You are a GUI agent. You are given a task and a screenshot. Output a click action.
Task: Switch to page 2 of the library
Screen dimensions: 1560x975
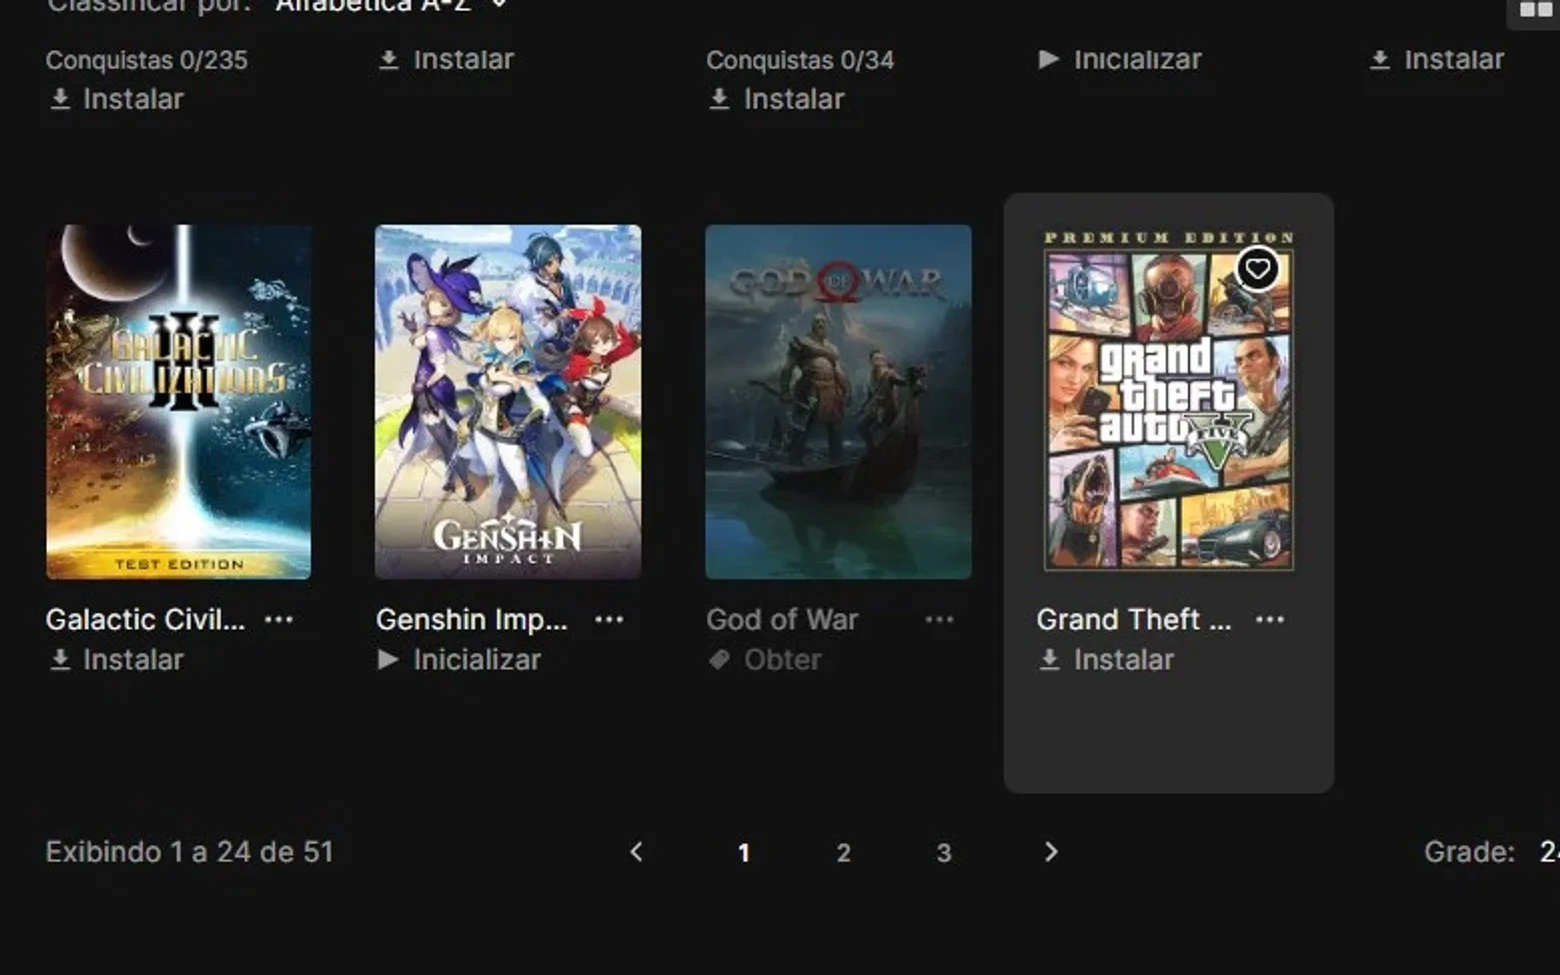[x=844, y=853]
